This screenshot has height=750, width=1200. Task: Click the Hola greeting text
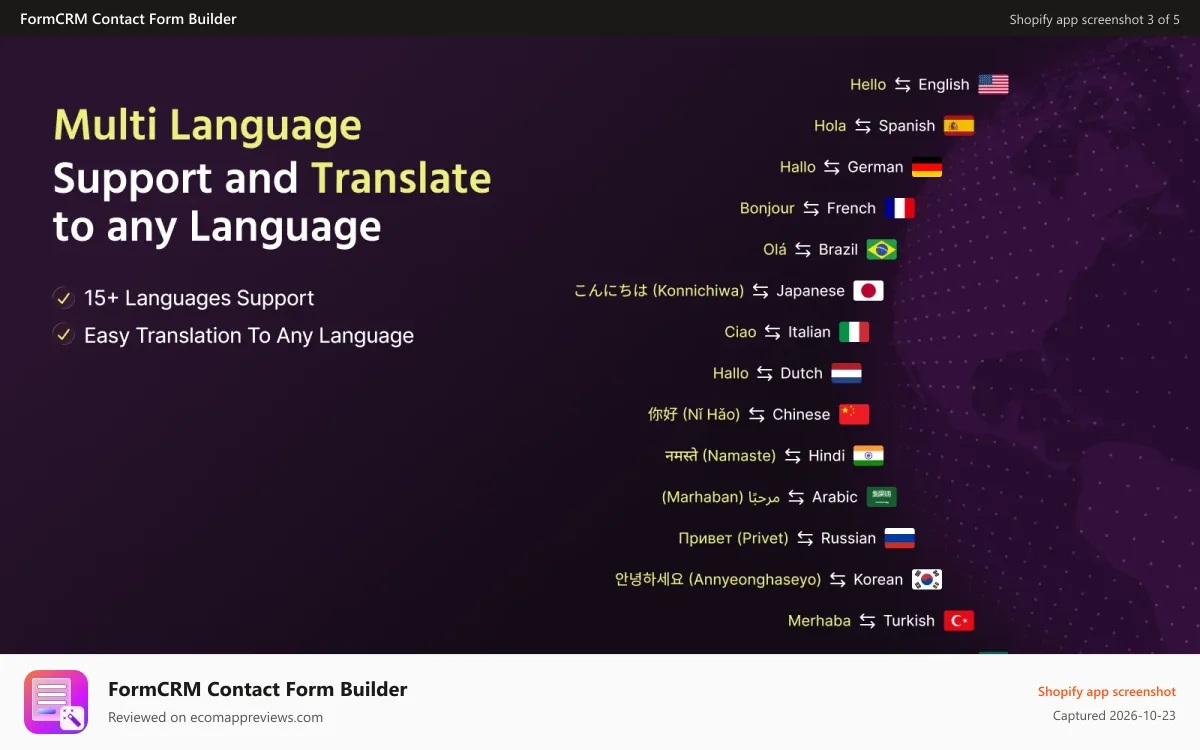point(830,126)
